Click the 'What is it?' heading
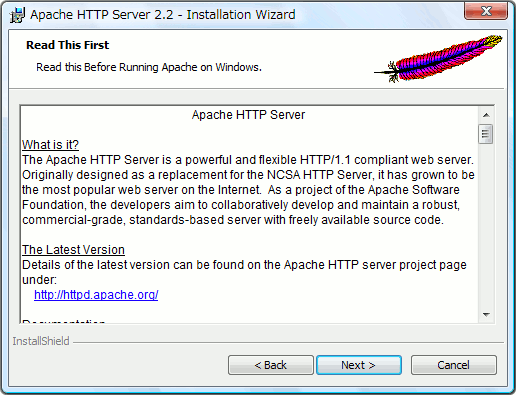 (50, 145)
